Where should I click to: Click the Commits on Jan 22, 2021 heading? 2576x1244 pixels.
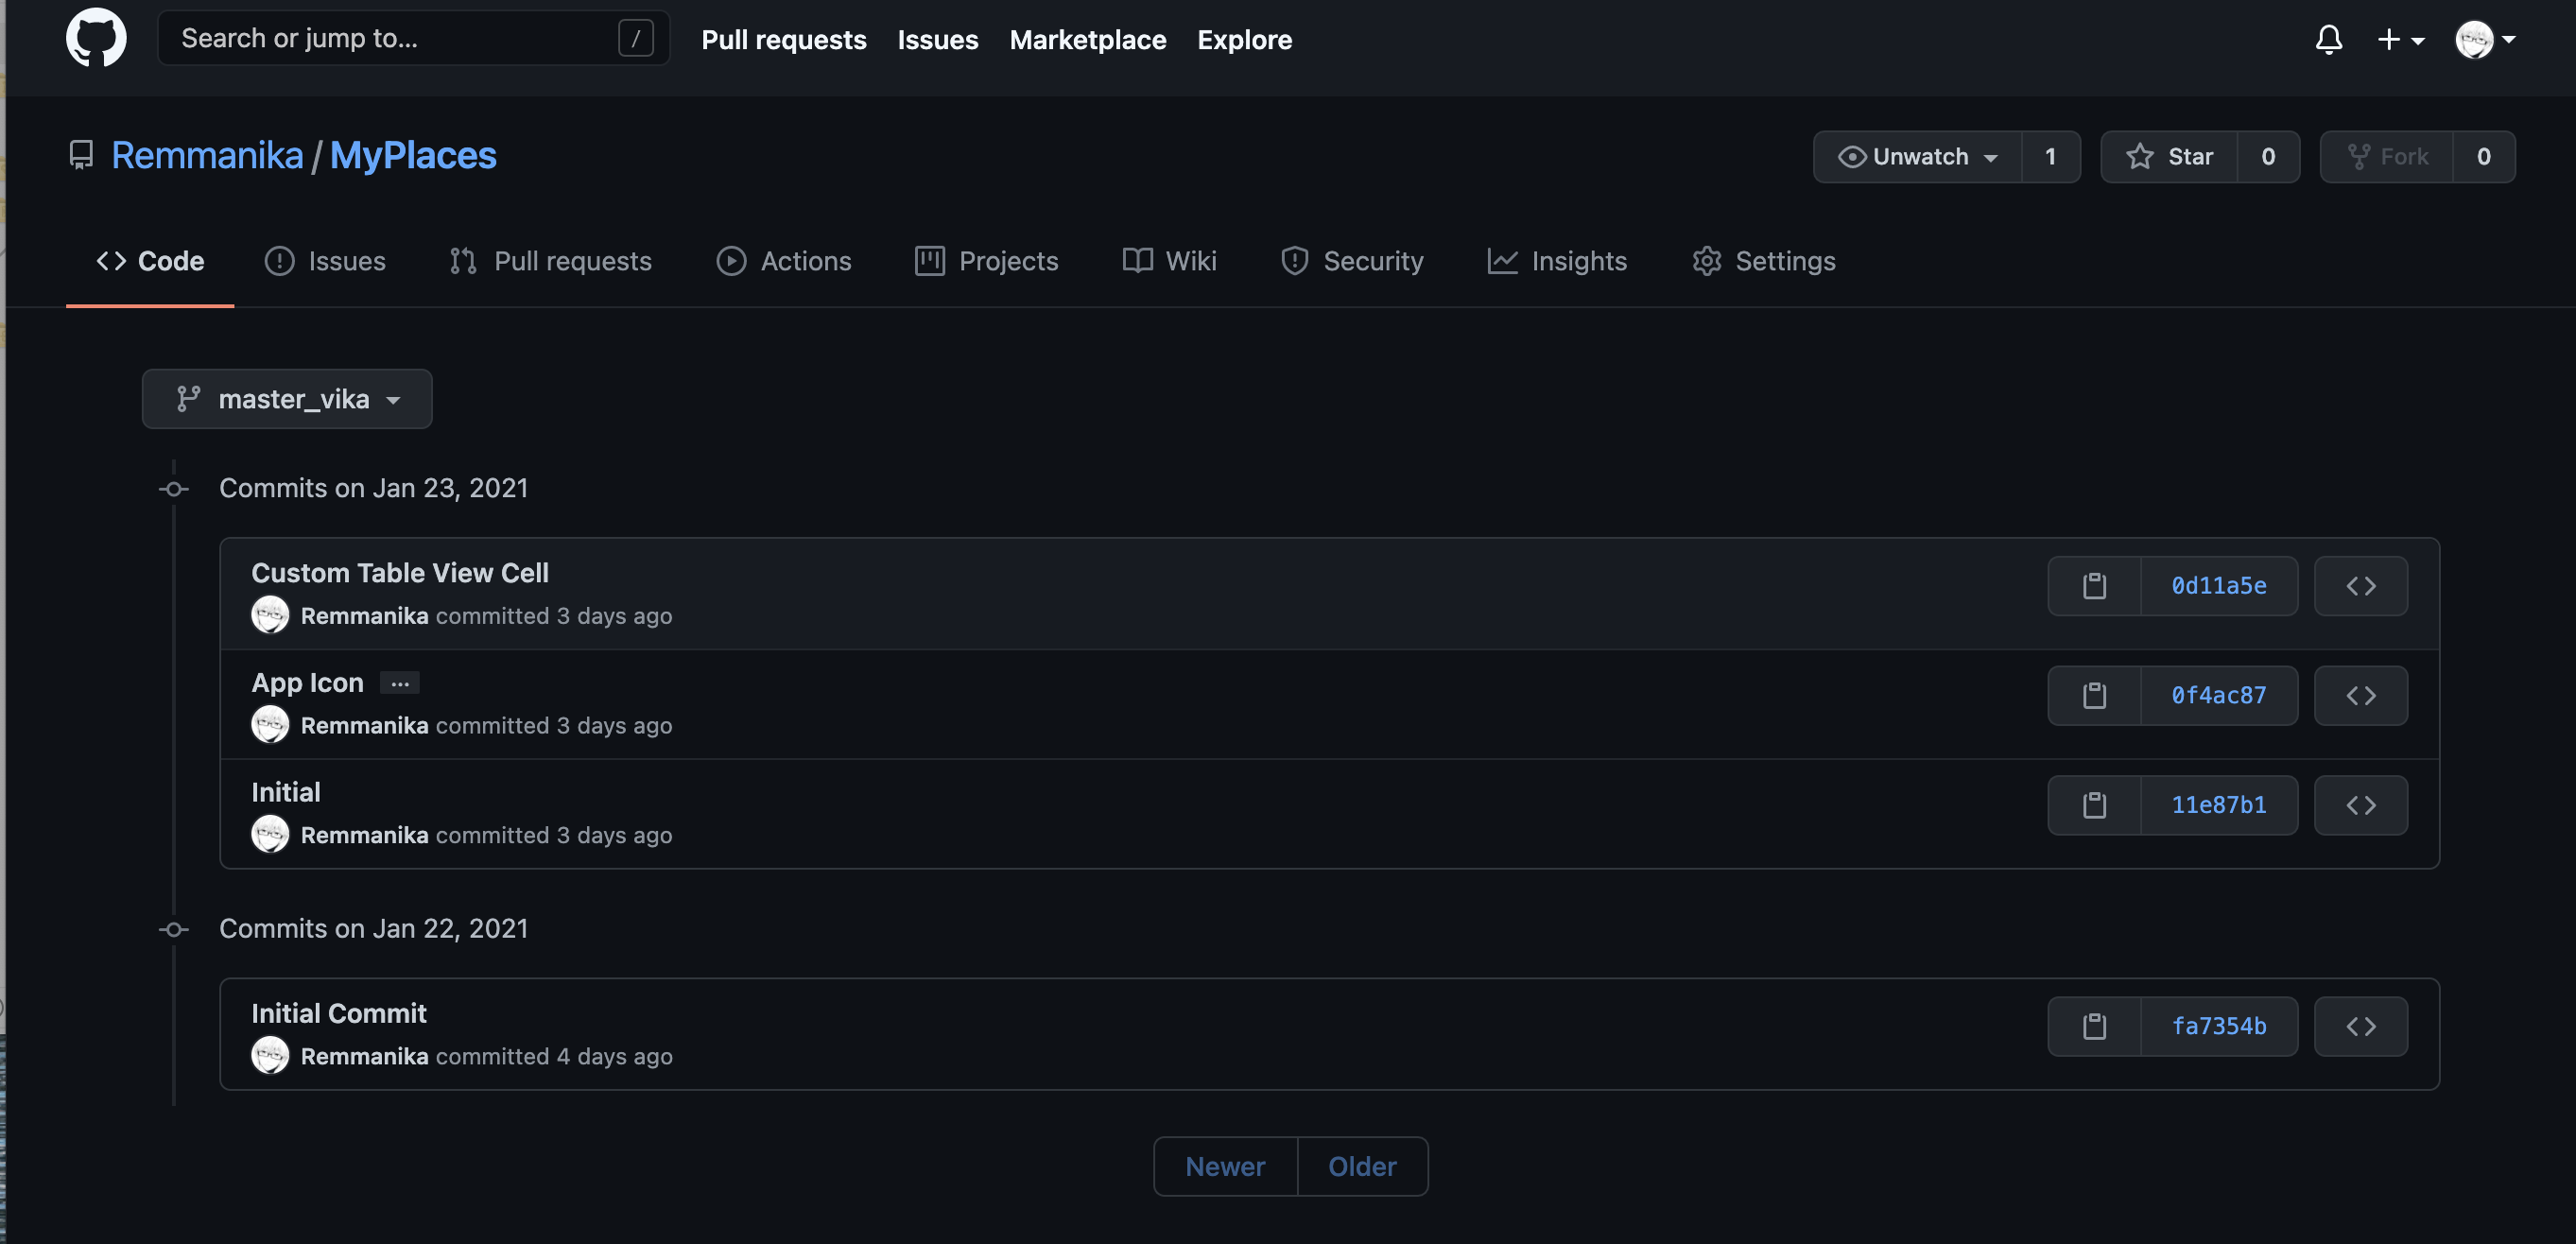tap(373, 929)
